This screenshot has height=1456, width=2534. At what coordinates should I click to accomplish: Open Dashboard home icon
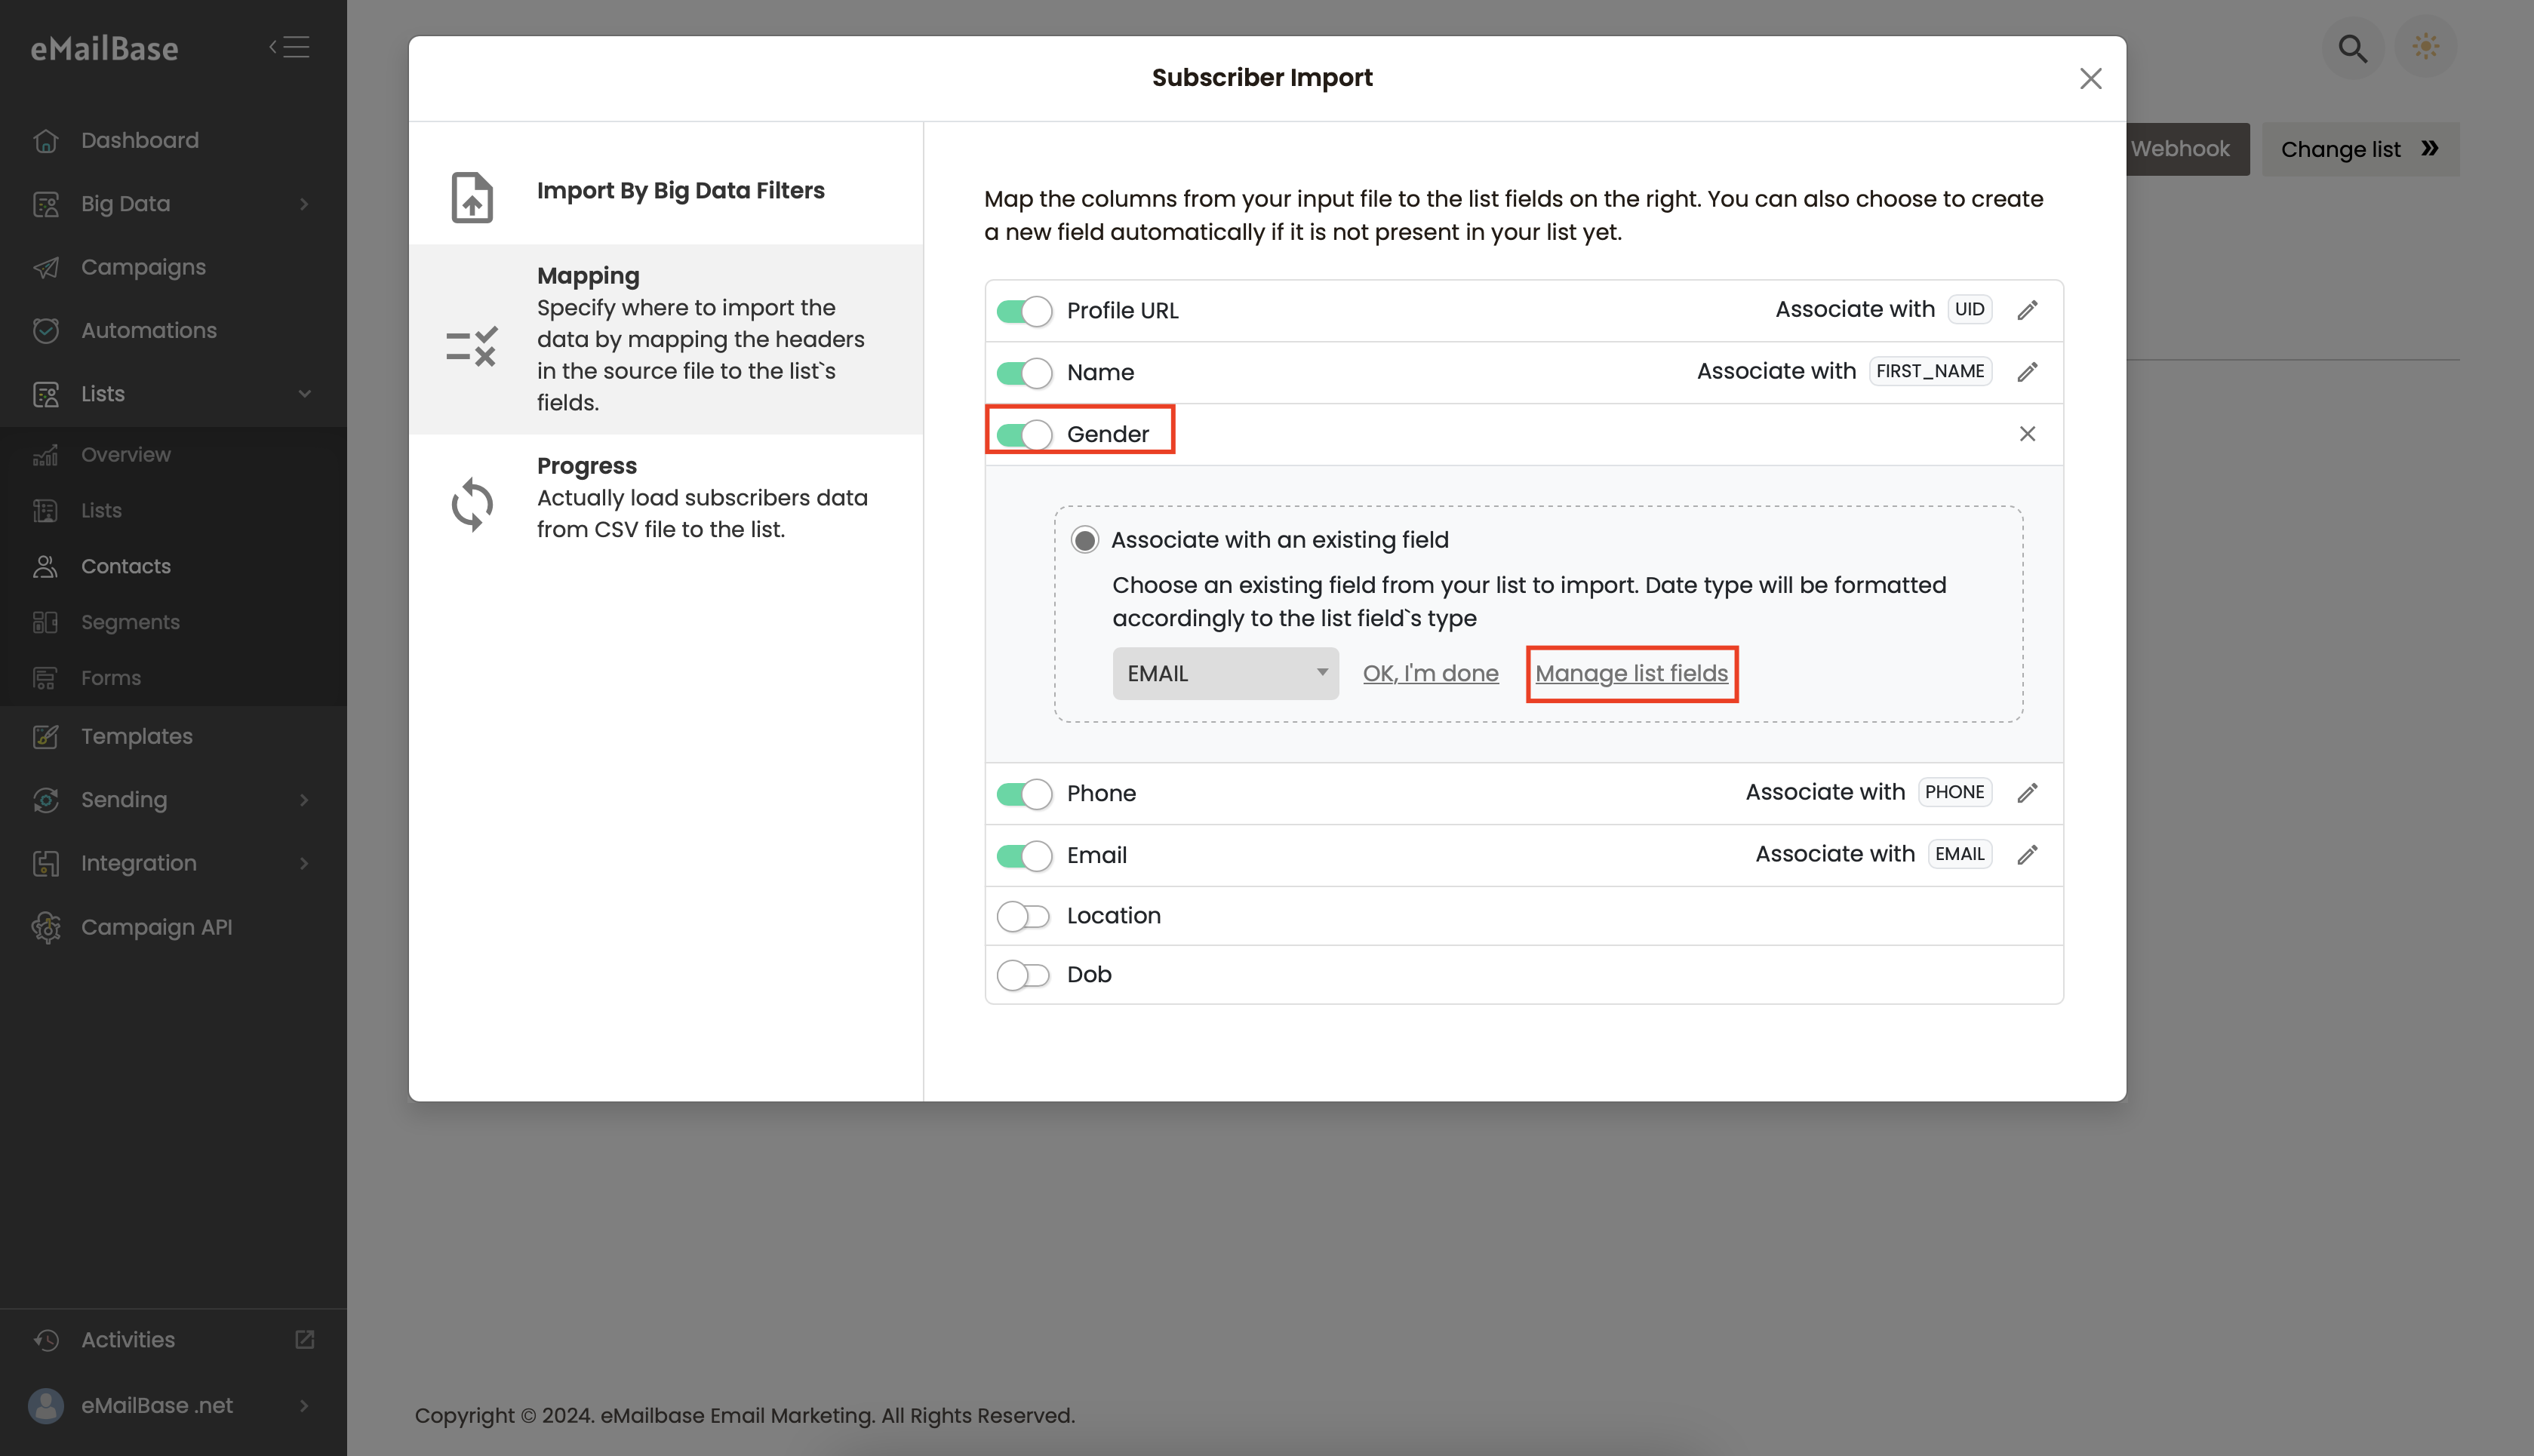click(x=46, y=141)
